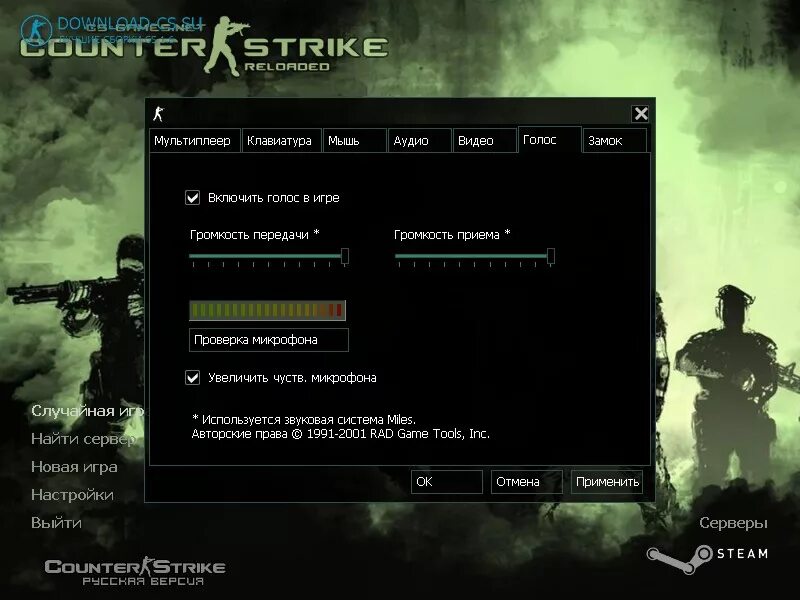This screenshot has height=600, width=800.
Task: Open 'Найти сервер' from main menu
Action: coord(84,439)
